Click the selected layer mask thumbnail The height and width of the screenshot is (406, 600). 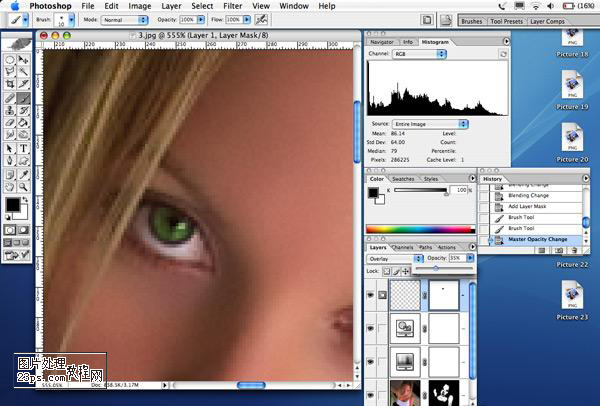444,295
